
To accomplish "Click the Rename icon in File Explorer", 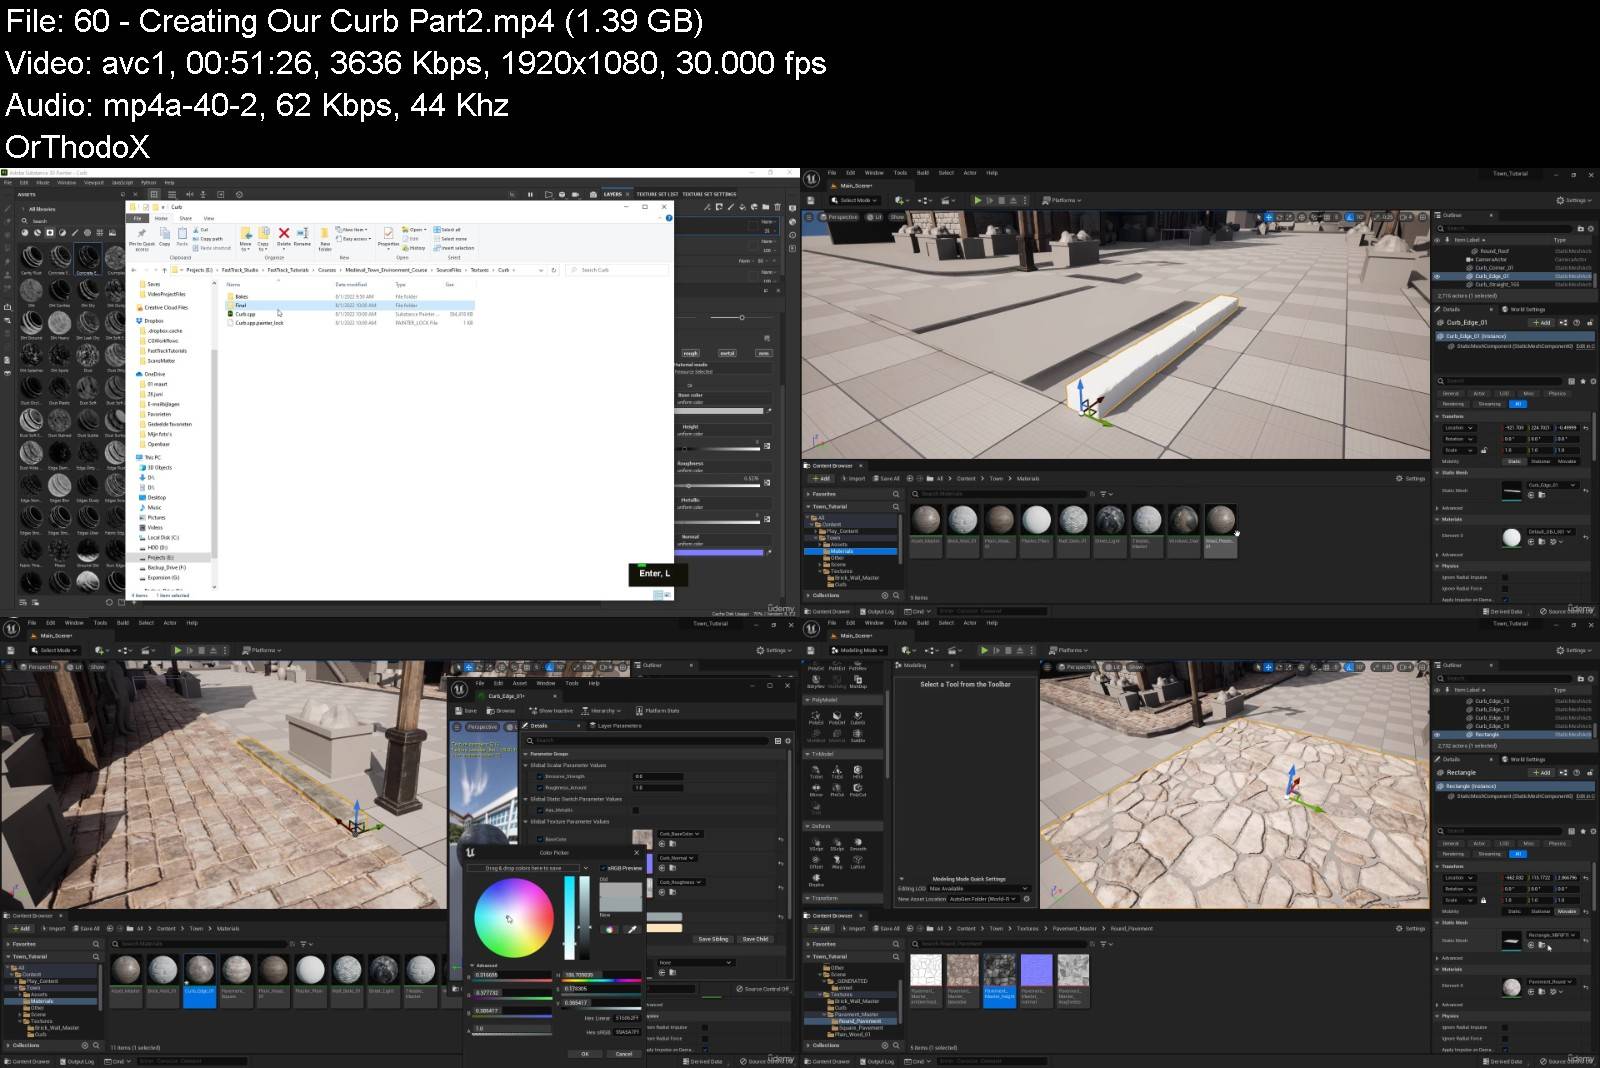I will click(302, 238).
